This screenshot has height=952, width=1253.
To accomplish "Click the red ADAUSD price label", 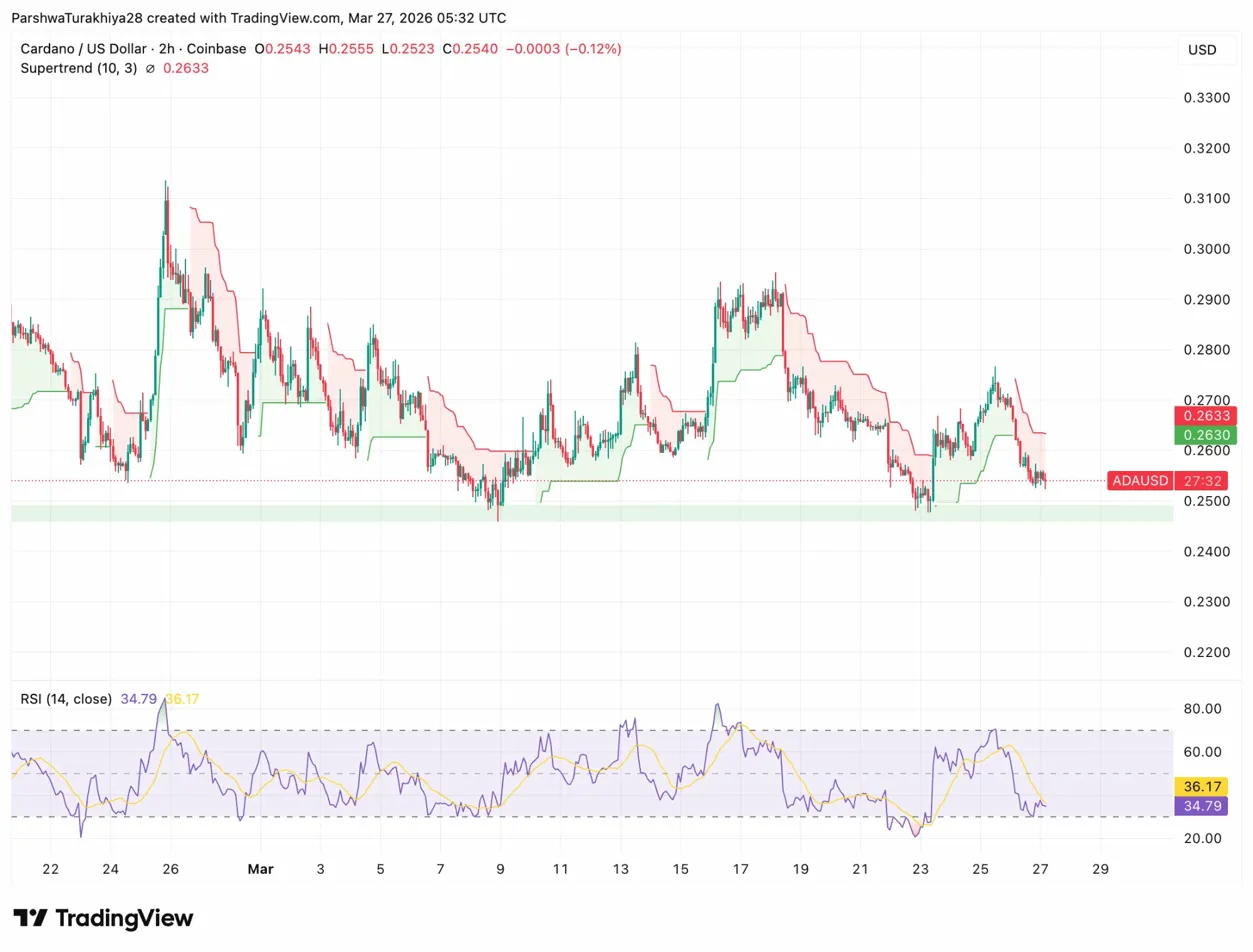I will coord(1139,480).
